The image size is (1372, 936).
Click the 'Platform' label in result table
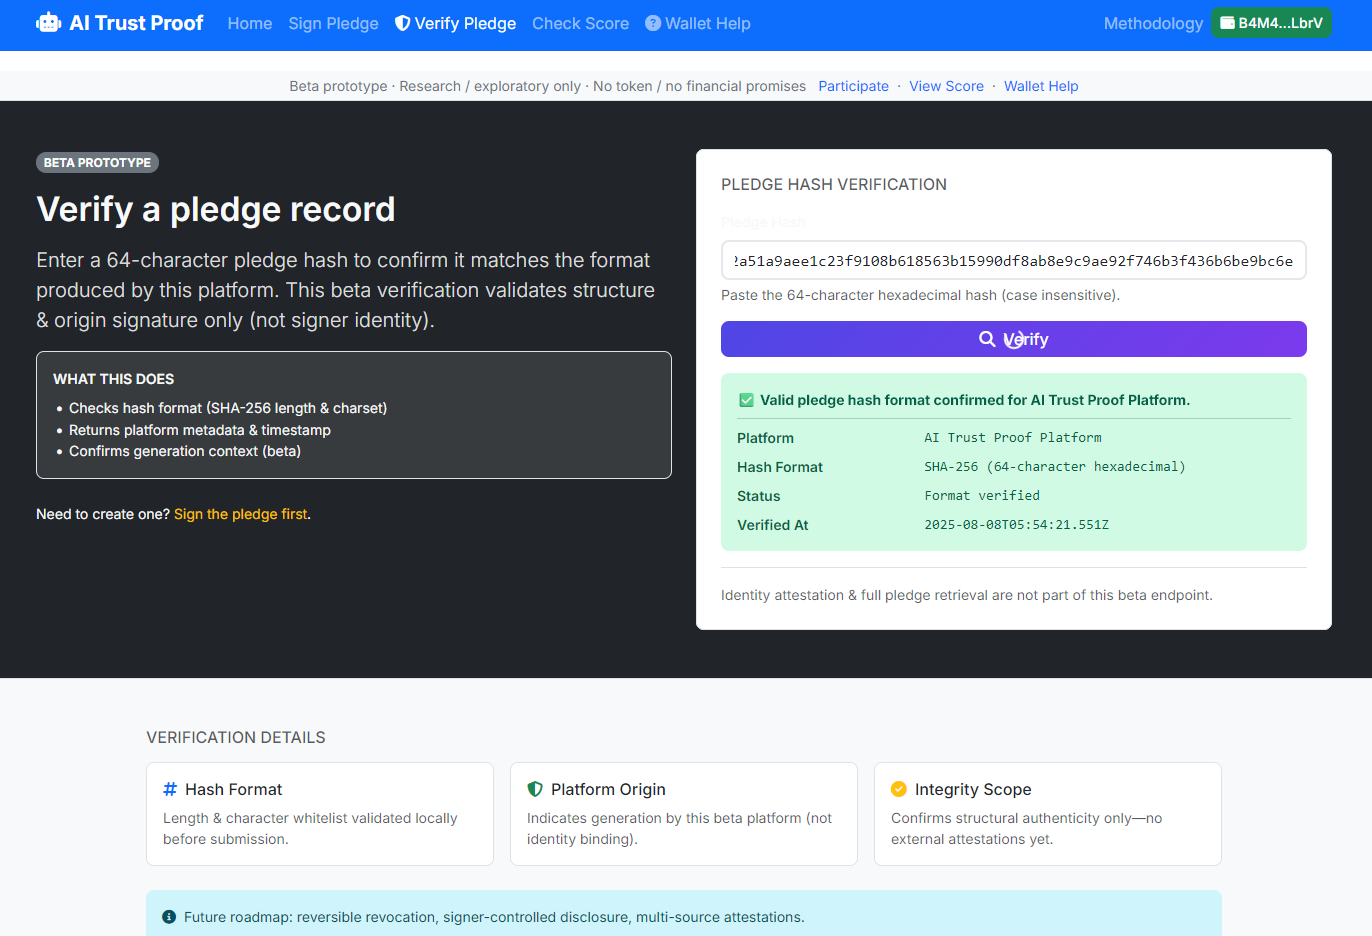pos(765,438)
